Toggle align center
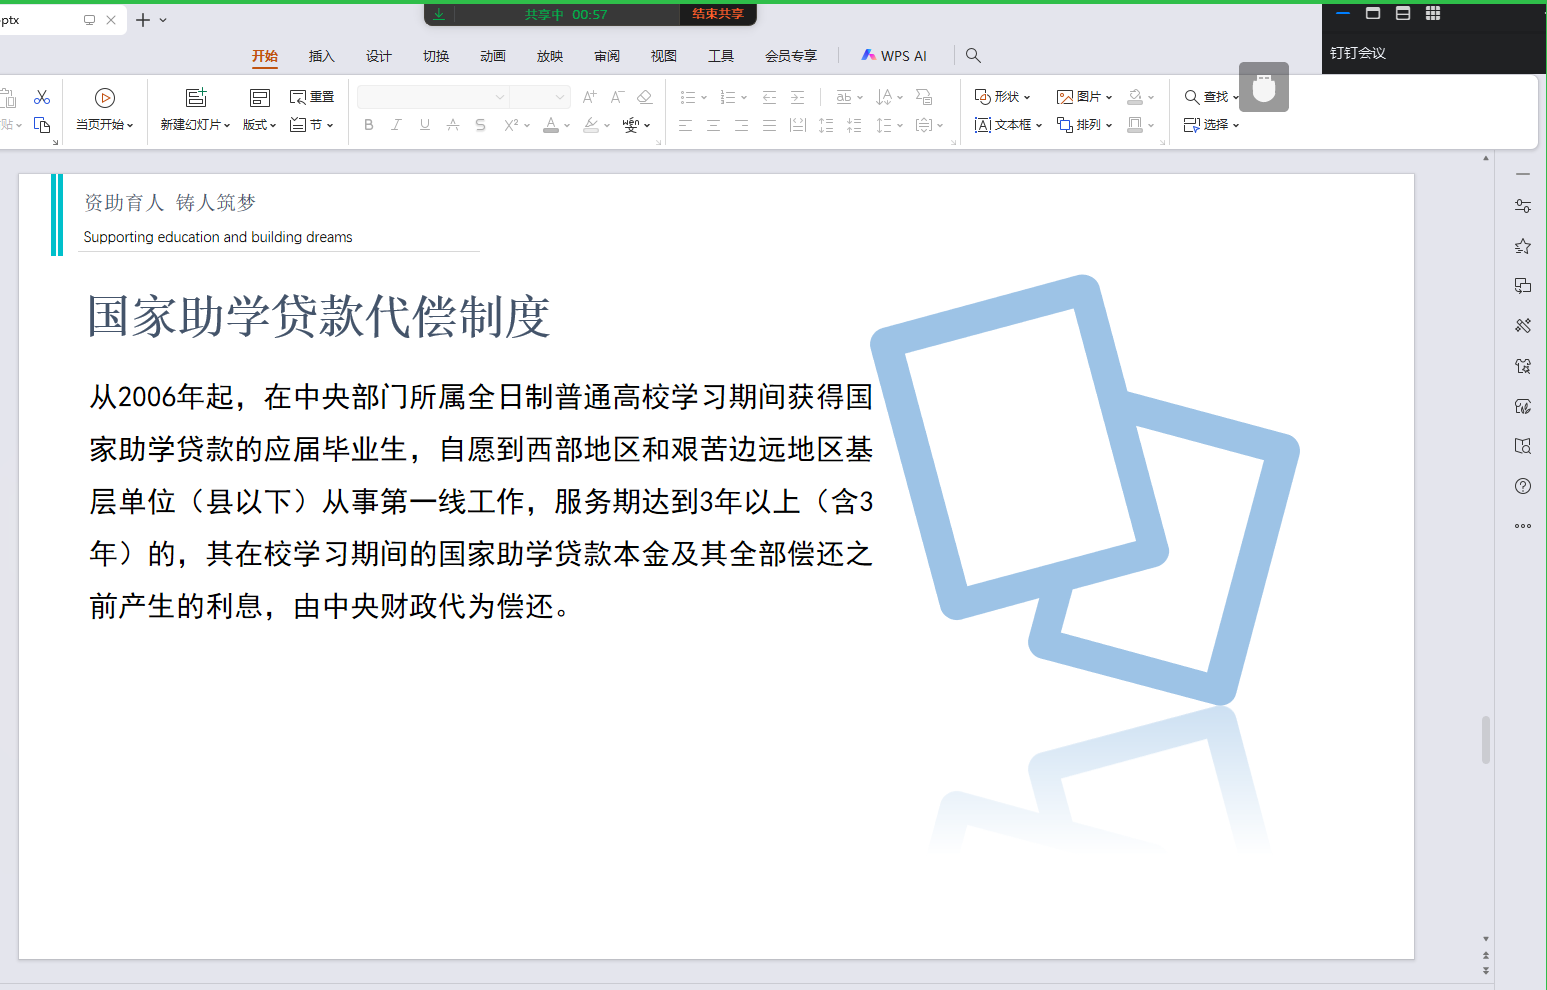Image resolution: width=1547 pixels, height=990 pixels. pyautogui.click(x=713, y=125)
